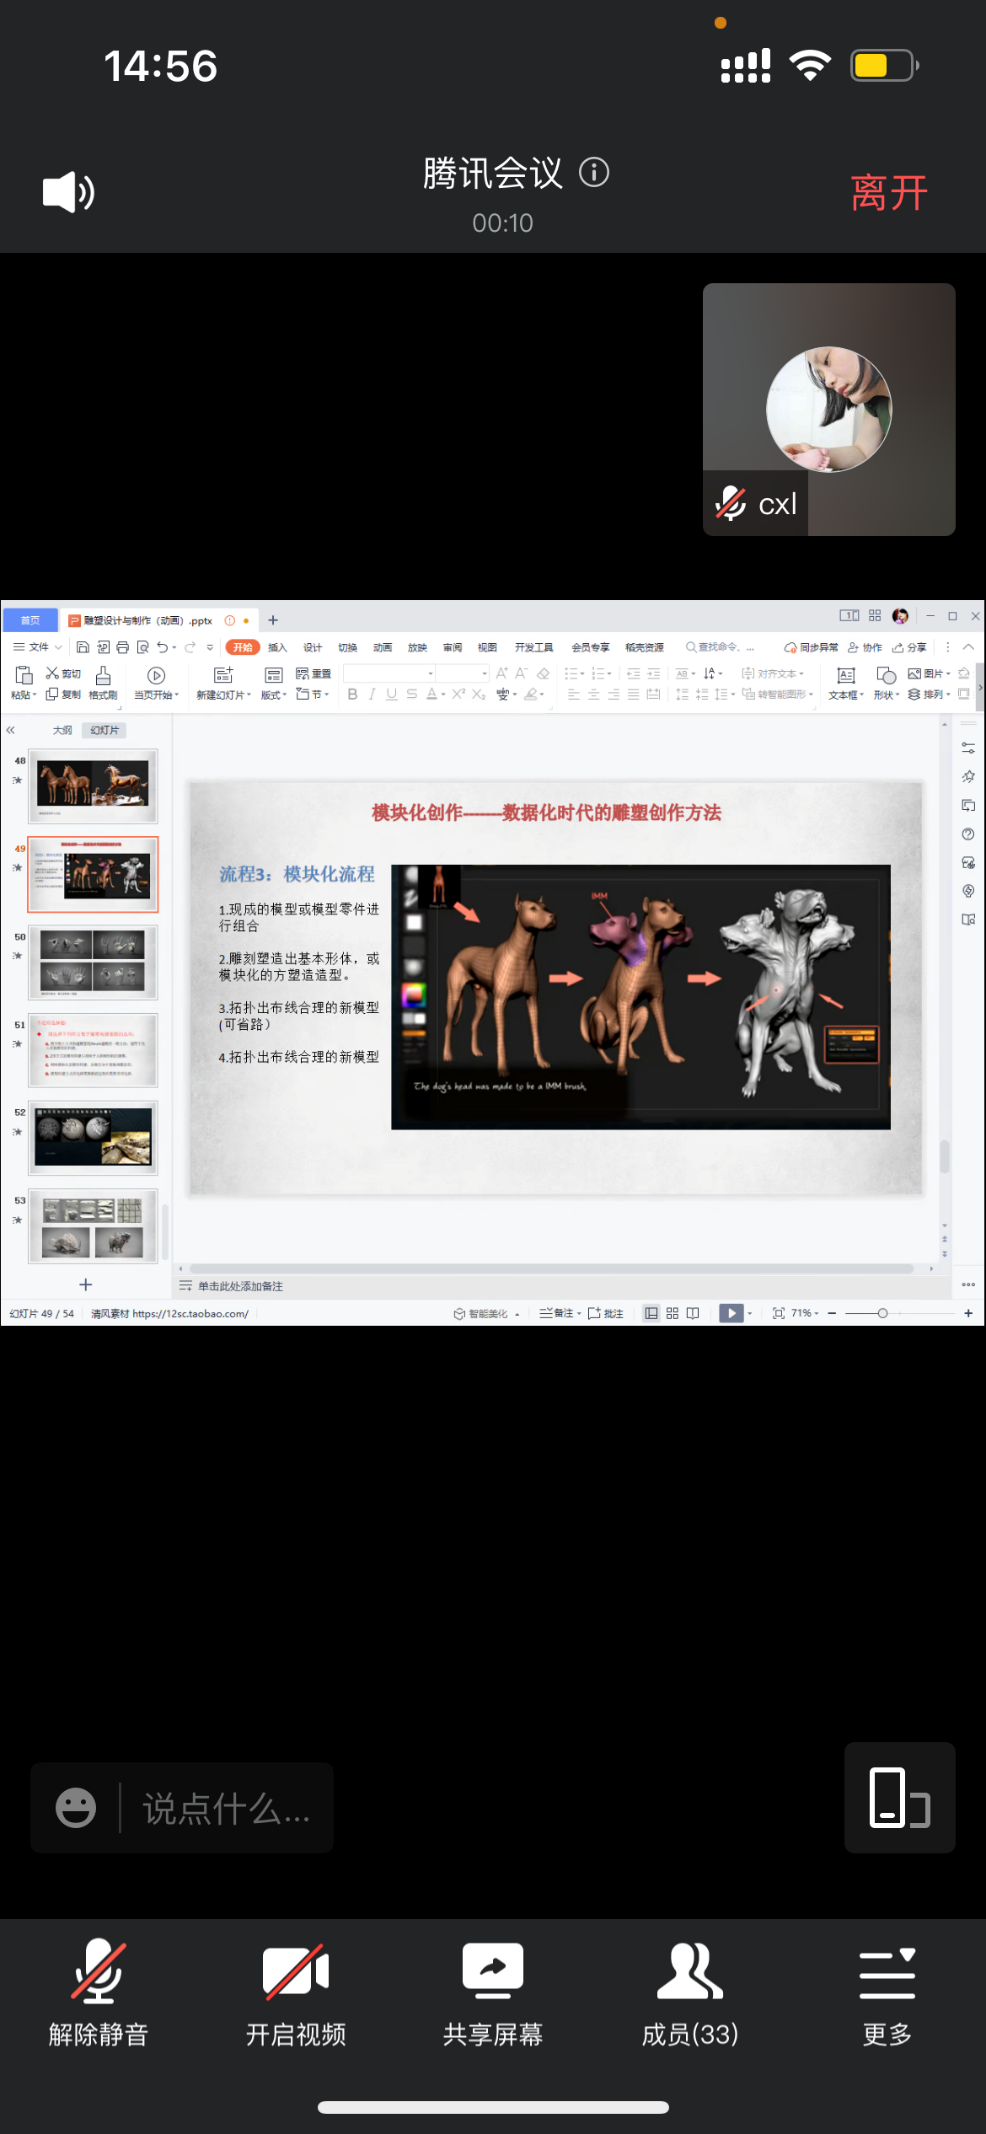Open meeting info icon beside 腾讯会议
This screenshot has width=986, height=2134.
594,173
